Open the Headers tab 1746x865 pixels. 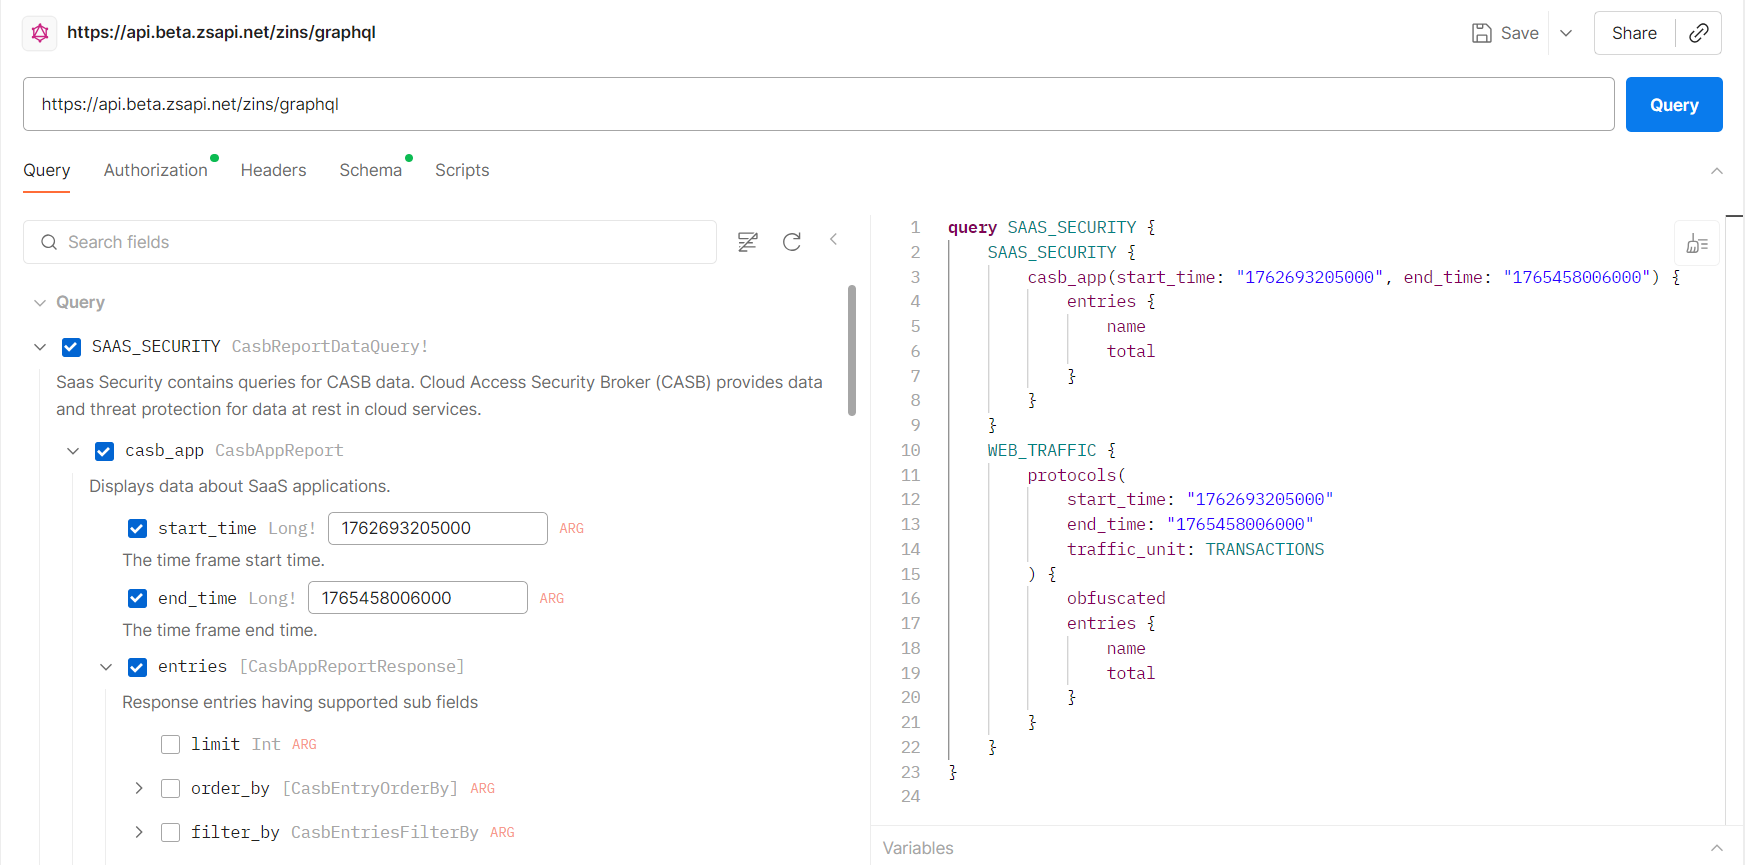coord(273,170)
